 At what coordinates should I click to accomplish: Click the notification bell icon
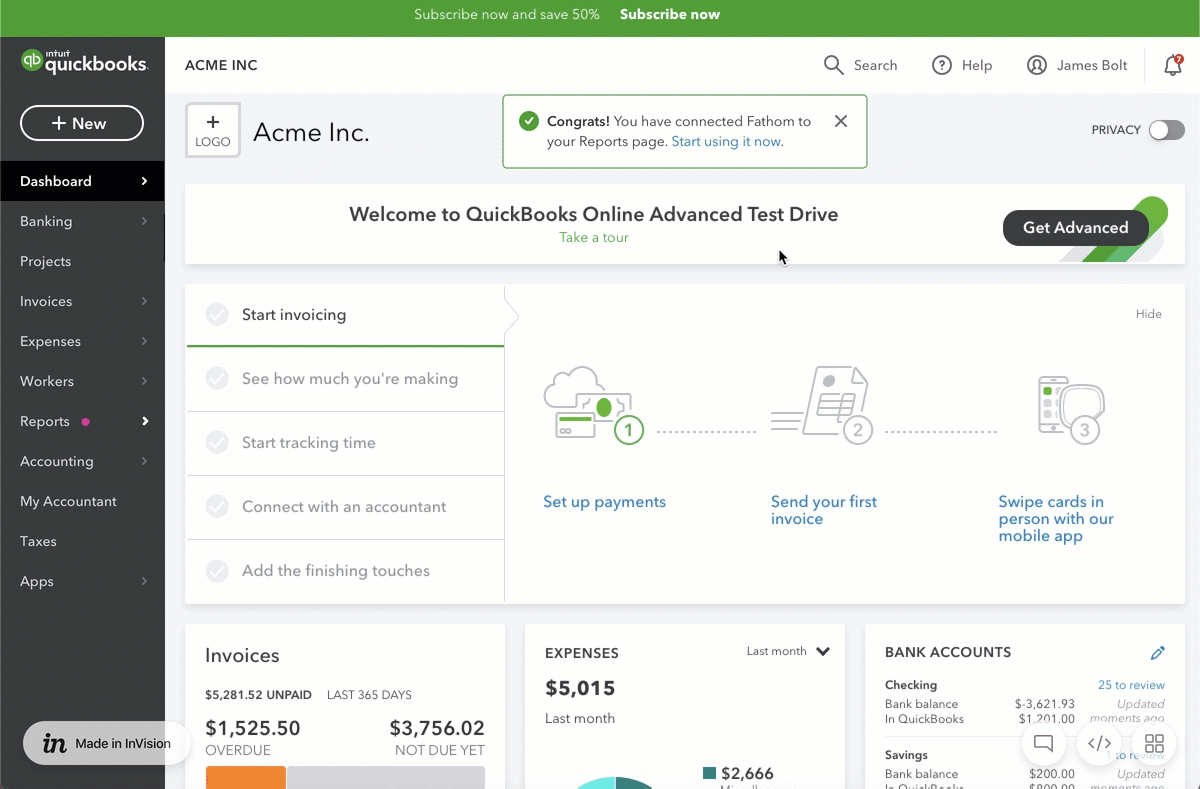[1172, 65]
